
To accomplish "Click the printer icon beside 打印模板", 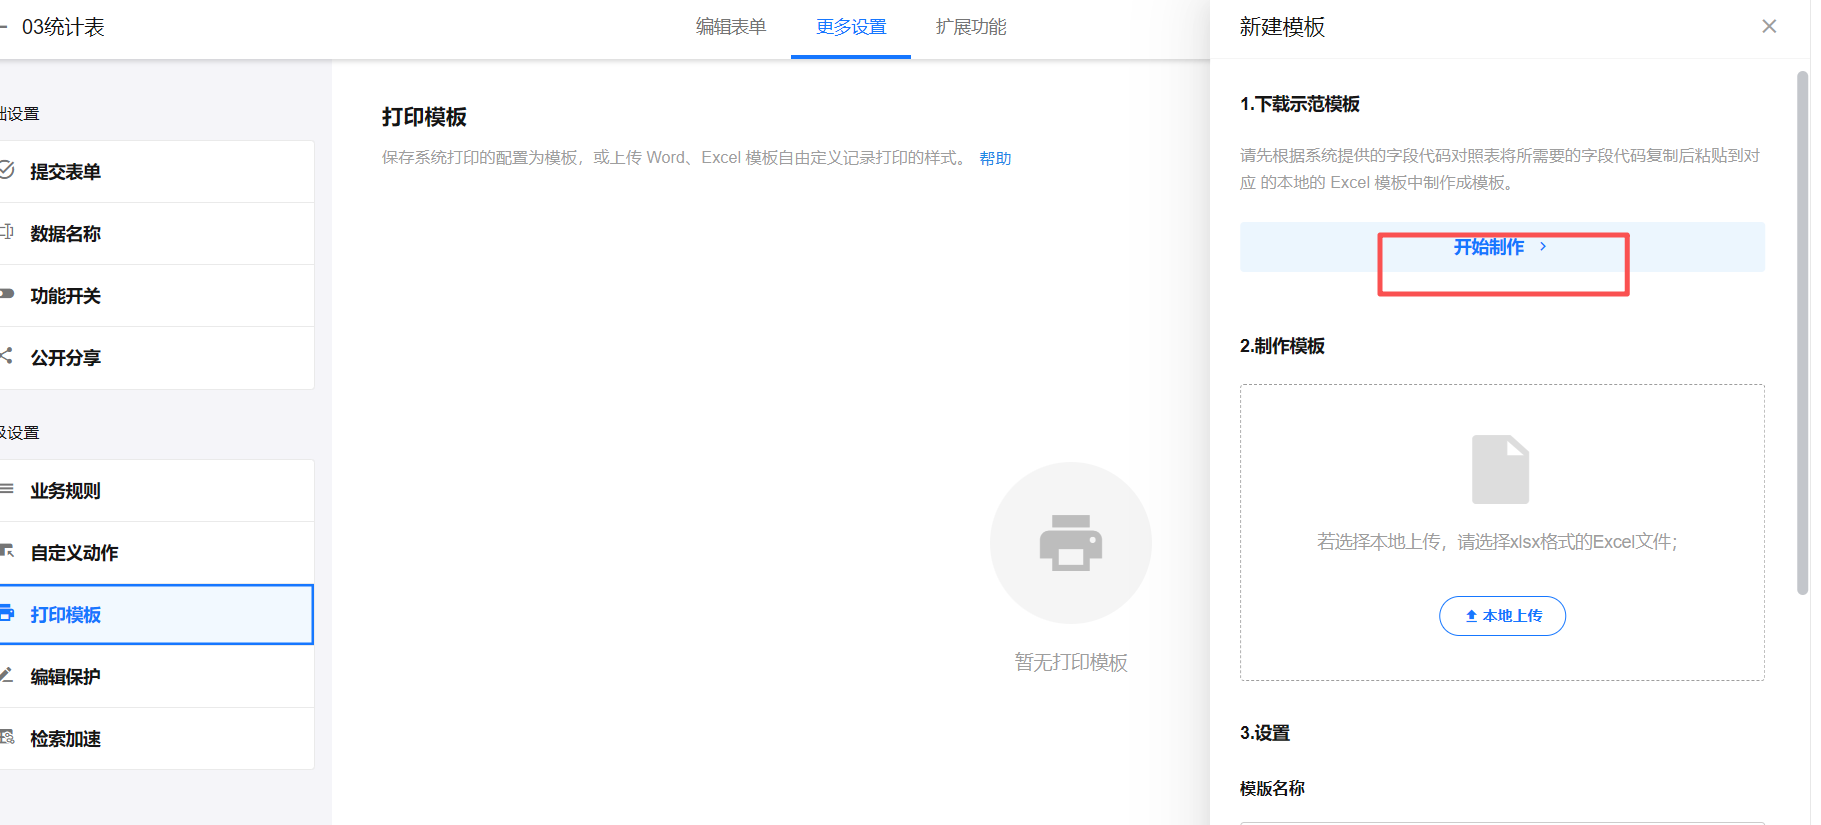I will click(7, 613).
